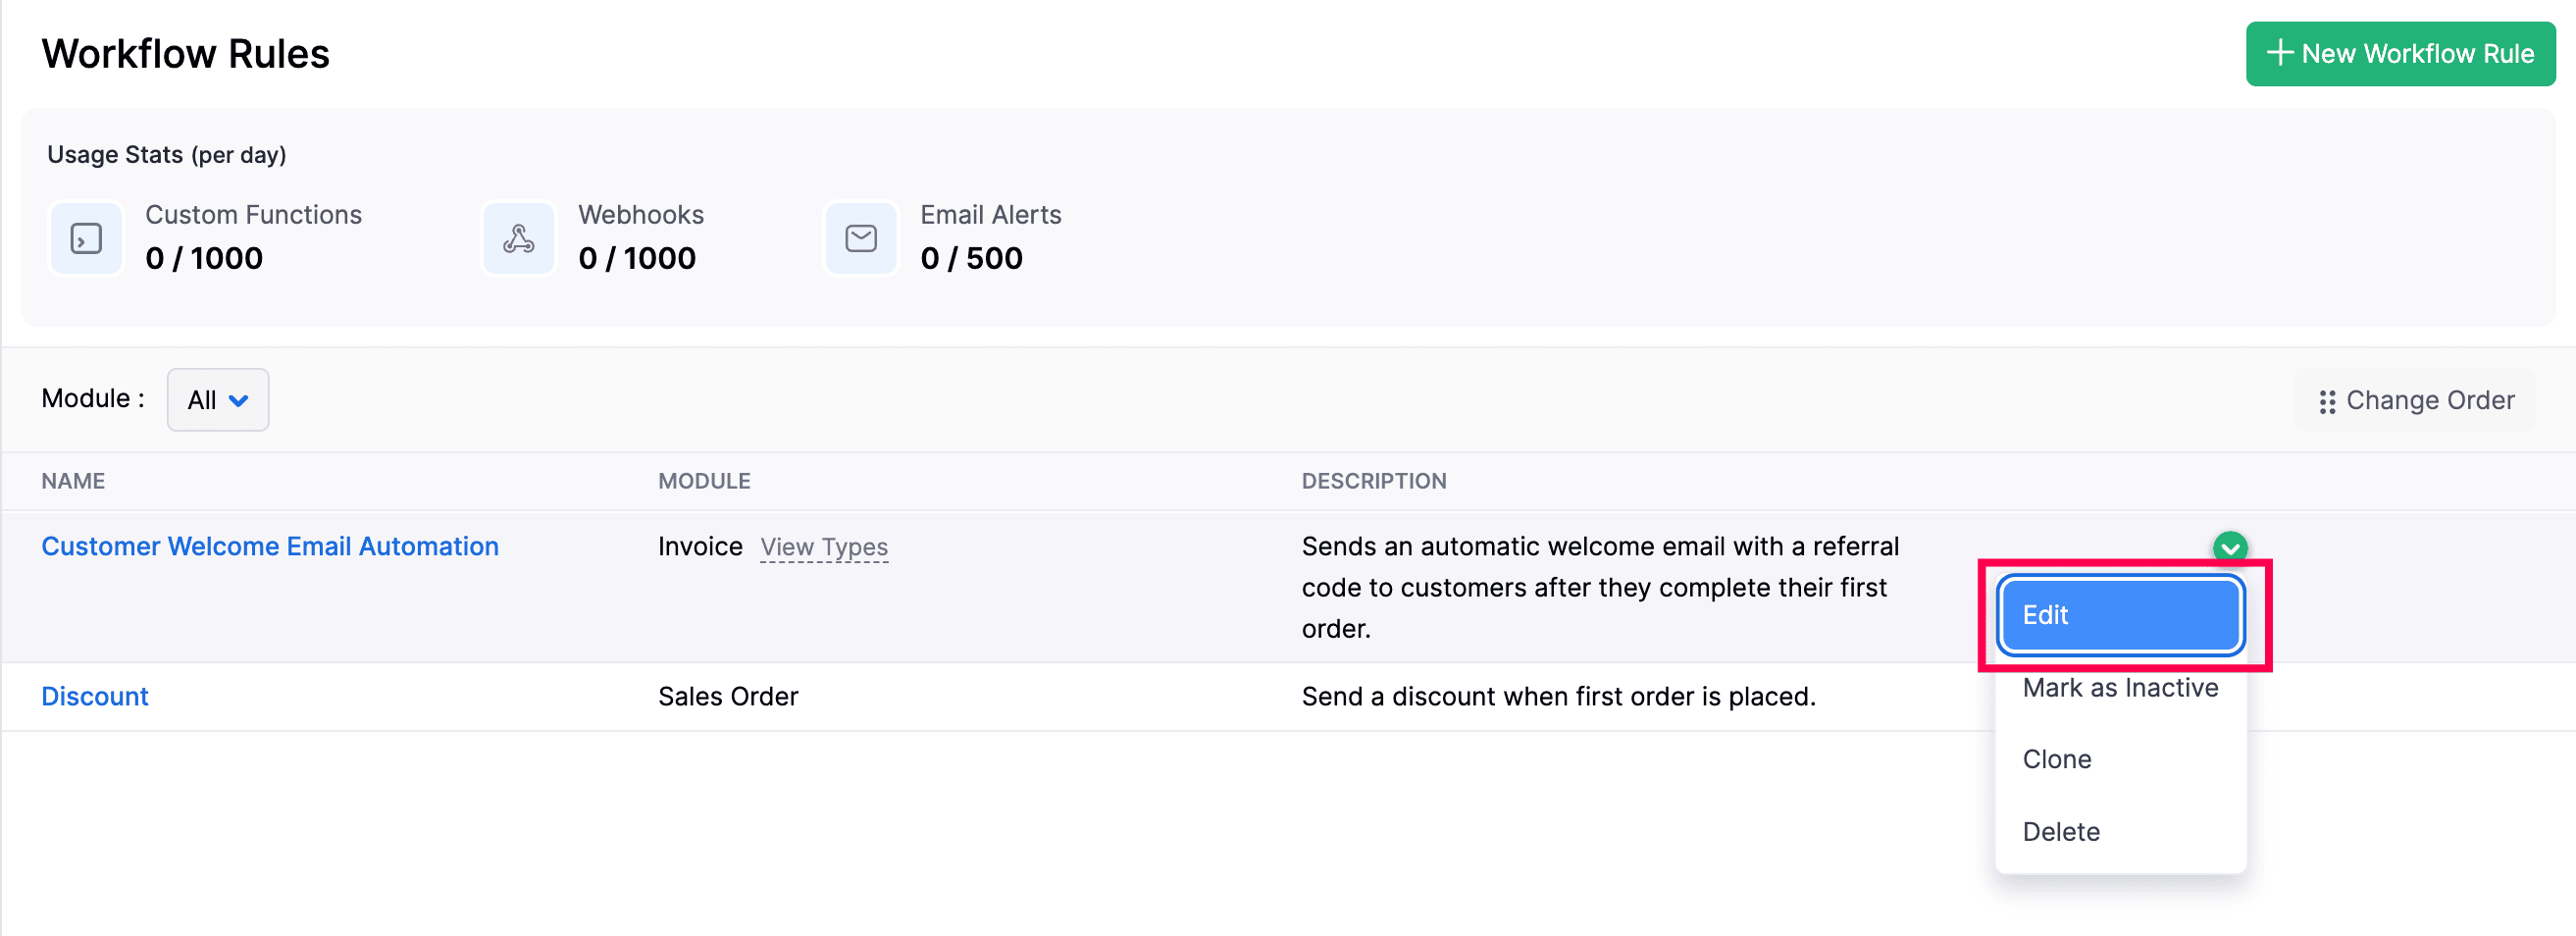Click the New Workflow Rule button
The width and height of the screenshot is (2576, 936).
(2400, 54)
